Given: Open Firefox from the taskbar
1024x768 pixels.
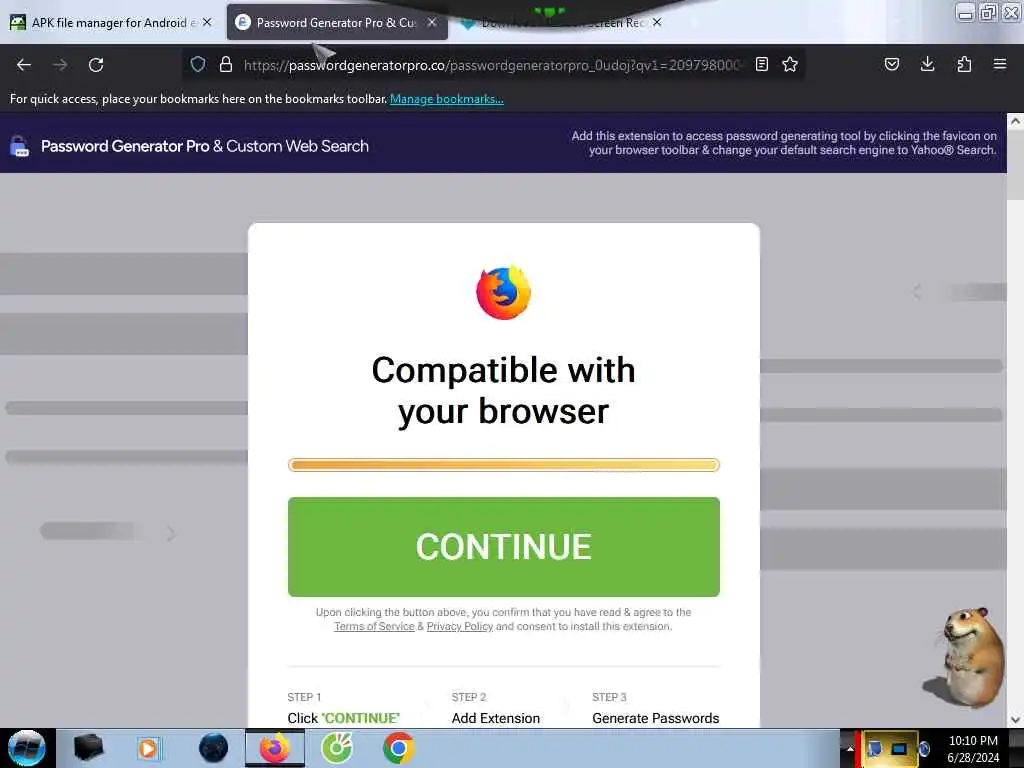Looking at the screenshot, I should click(275, 748).
